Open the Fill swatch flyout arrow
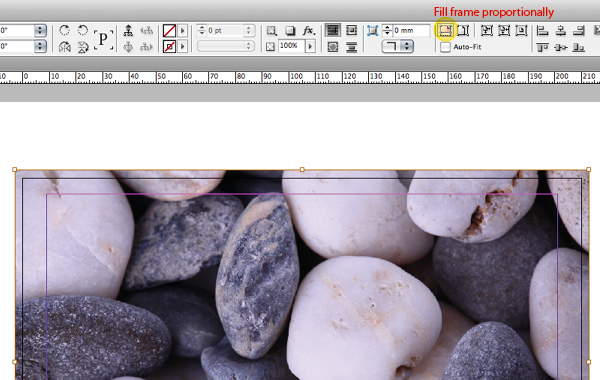This screenshot has height=380, width=600. point(183,31)
